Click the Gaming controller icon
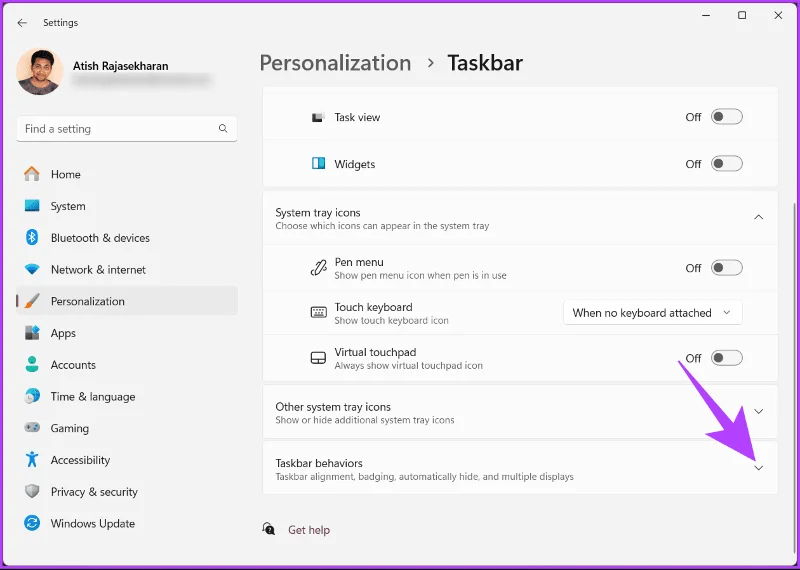The width and height of the screenshot is (800, 570). (32, 428)
